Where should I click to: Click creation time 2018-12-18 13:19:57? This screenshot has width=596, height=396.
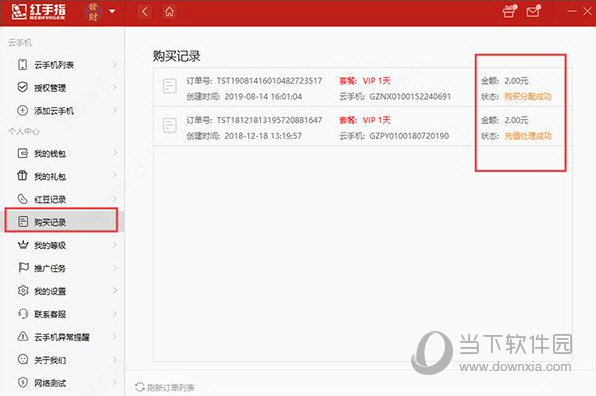tap(263, 136)
